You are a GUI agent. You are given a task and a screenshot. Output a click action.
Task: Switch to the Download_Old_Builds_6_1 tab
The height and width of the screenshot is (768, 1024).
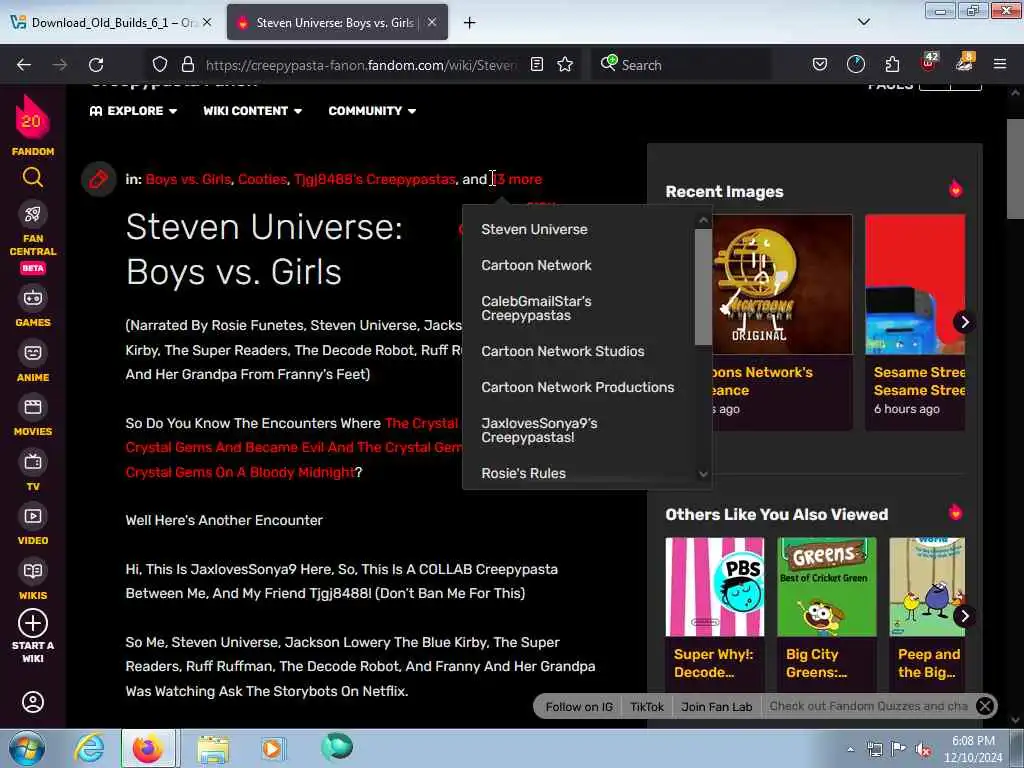pos(112,23)
